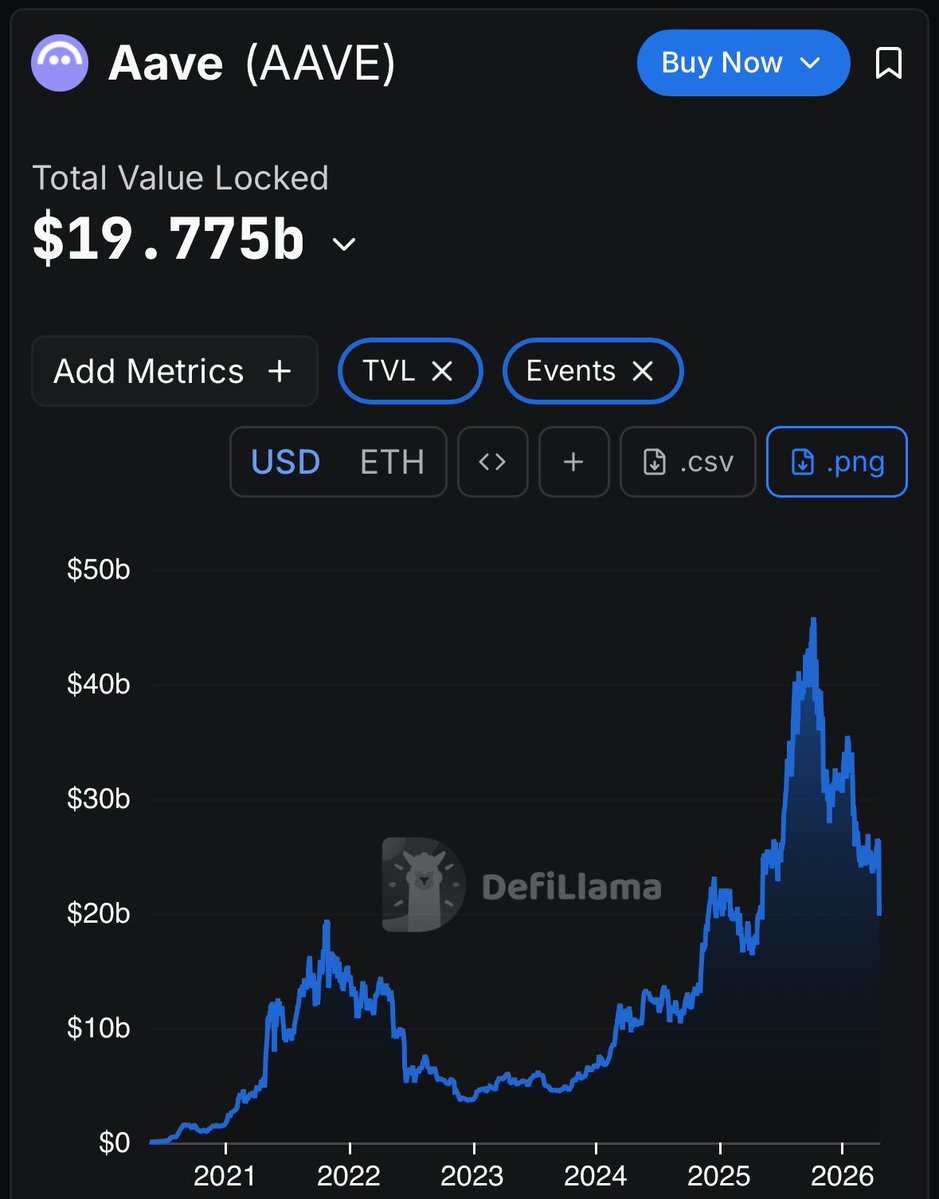
Task: Click the $50b y-axis label
Action: tap(98, 570)
